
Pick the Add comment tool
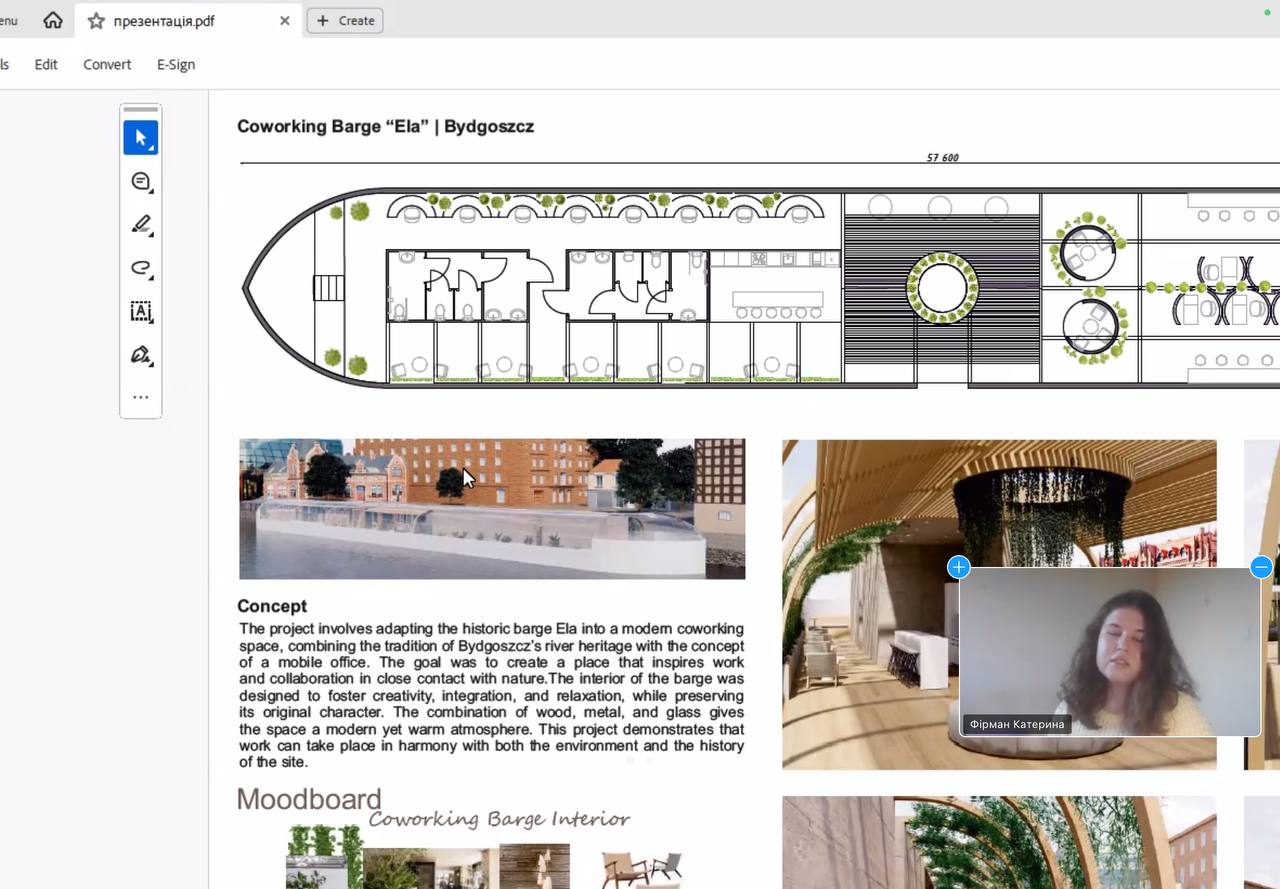(141, 181)
